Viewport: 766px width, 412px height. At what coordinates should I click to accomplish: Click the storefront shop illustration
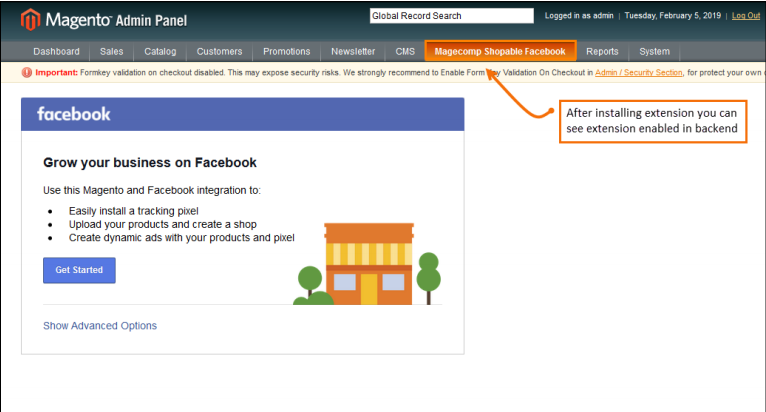pos(368,264)
